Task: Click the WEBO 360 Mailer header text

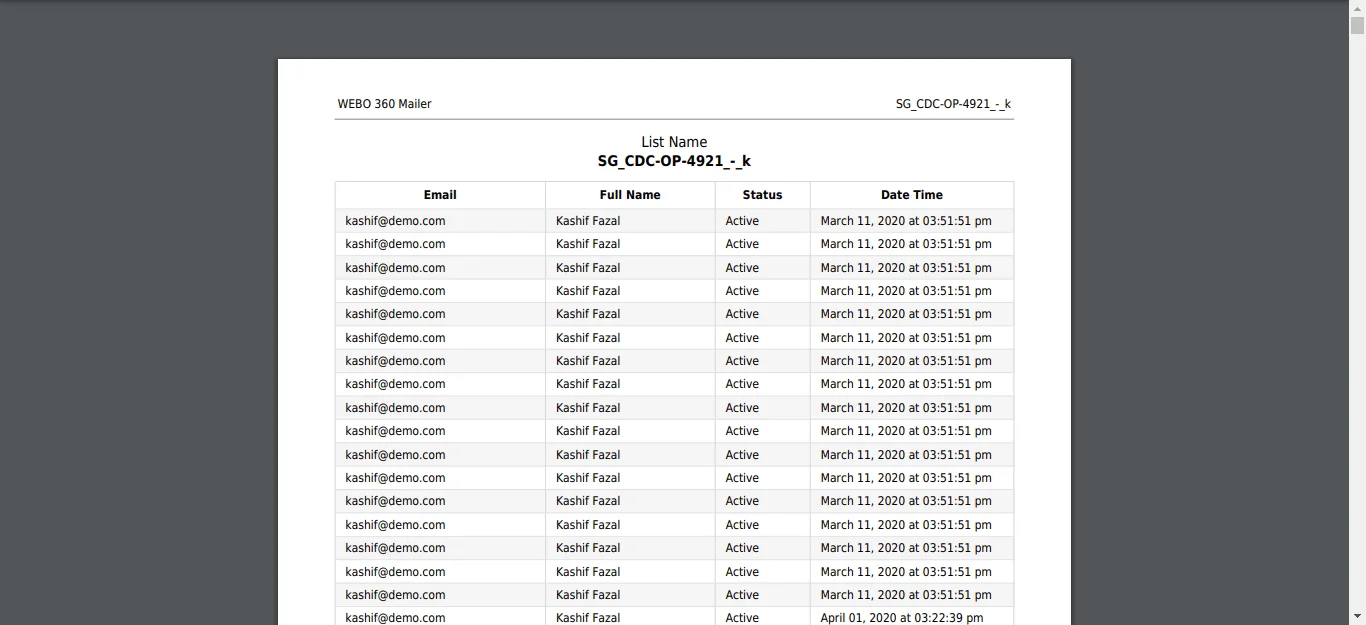Action: click(385, 104)
